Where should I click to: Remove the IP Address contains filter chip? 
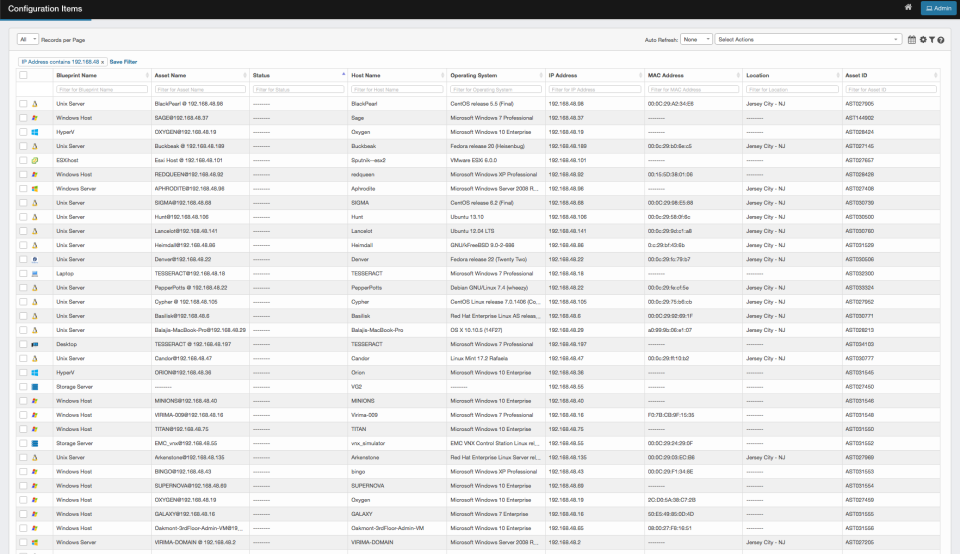102,62
